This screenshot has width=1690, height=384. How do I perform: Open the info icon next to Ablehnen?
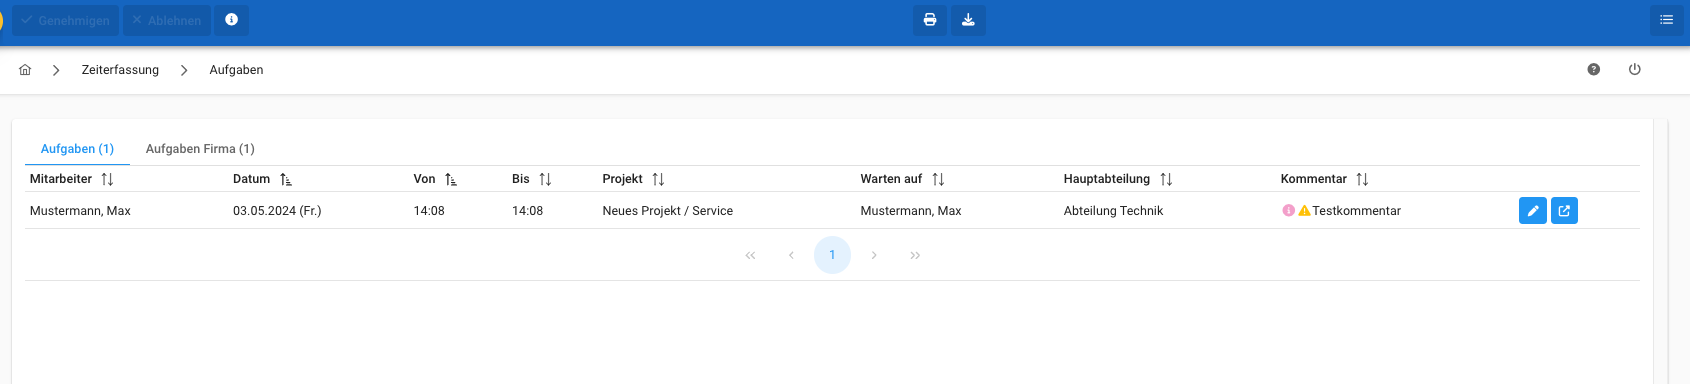pos(232,20)
